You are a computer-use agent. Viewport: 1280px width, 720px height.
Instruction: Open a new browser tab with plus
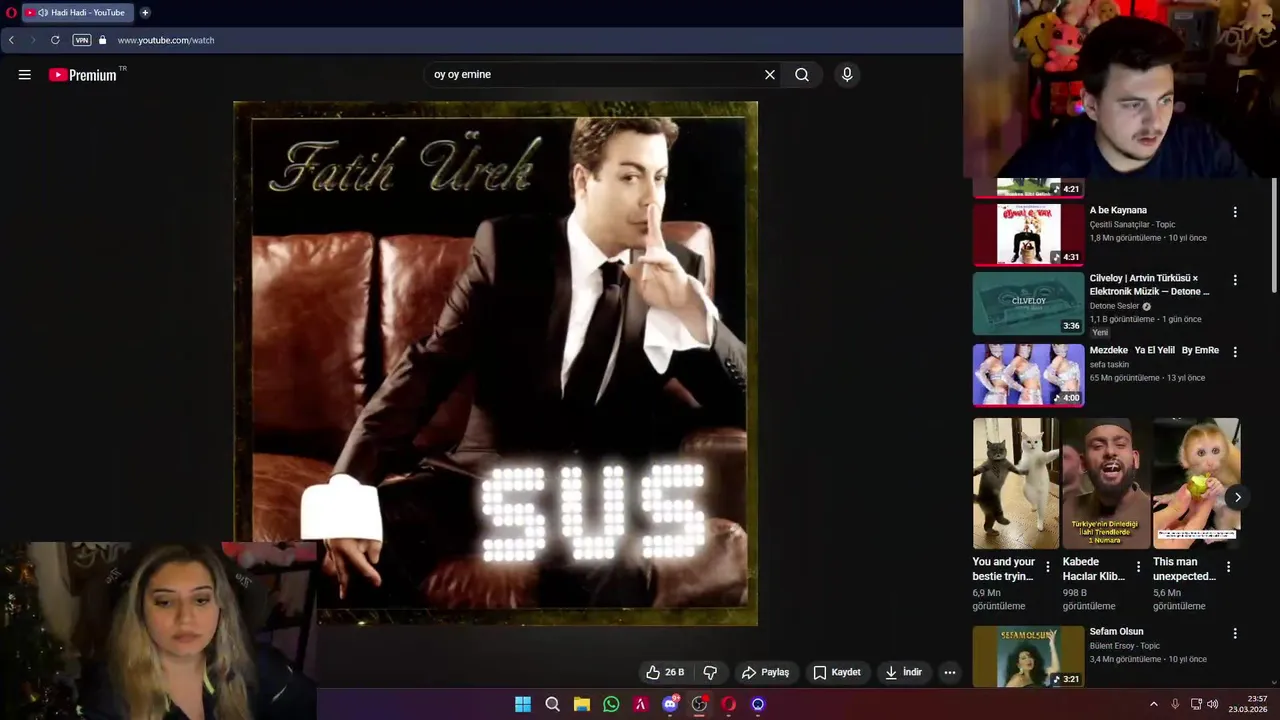coord(145,13)
